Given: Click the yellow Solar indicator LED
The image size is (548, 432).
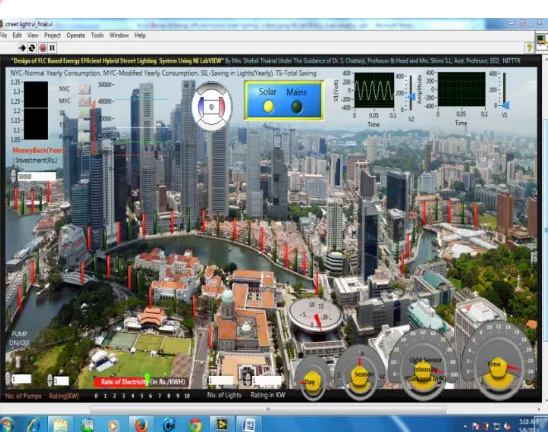Looking at the screenshot, I should point(268,107).
